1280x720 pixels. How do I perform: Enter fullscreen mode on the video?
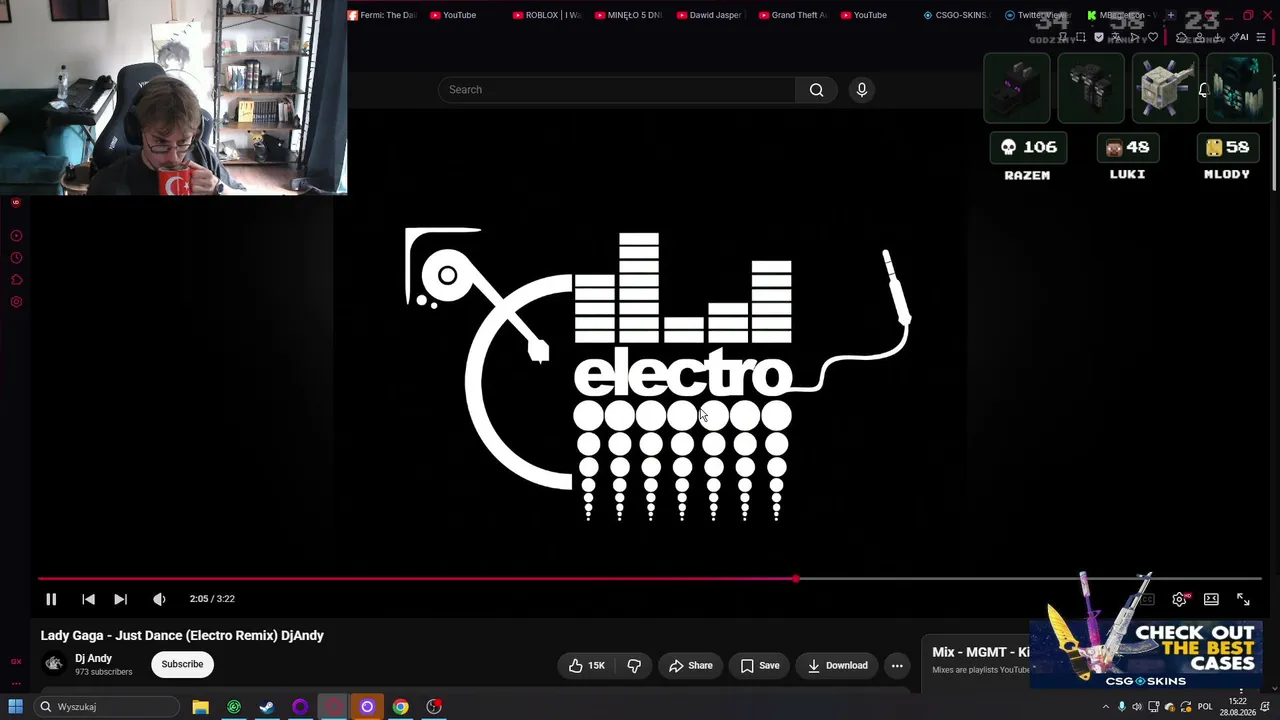pos(1243,599)
